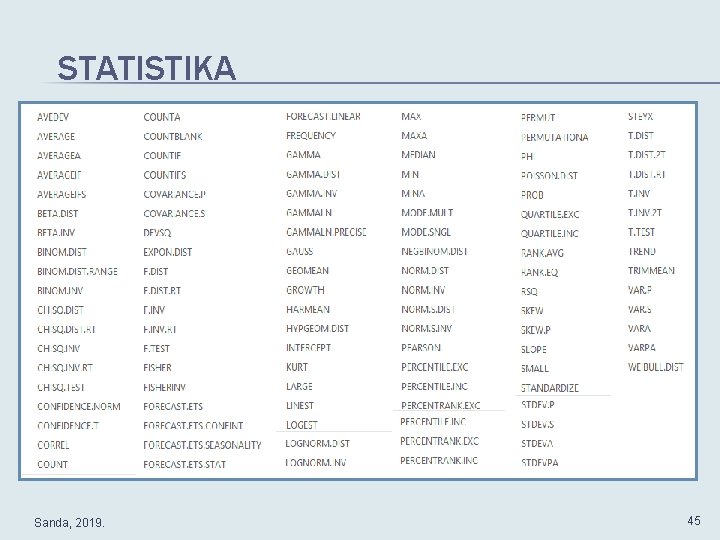Click the CORREL function
Viewport: 720px width, 540px height.
tap(53, 445)
